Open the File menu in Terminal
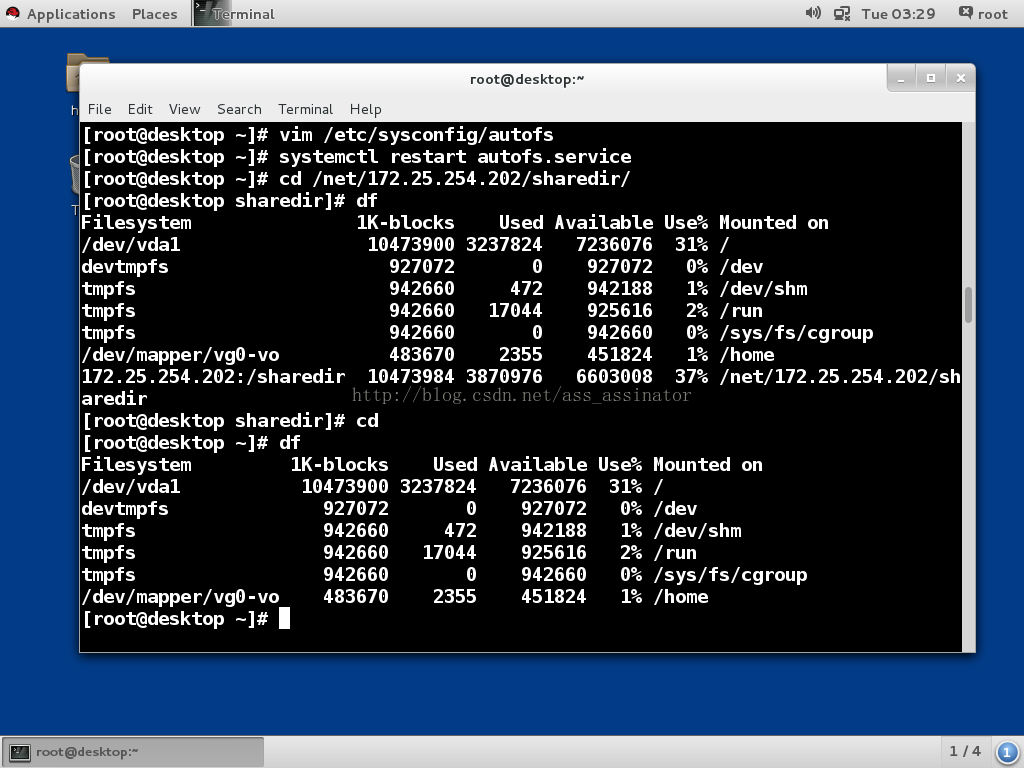Image resolution: width=1024 pixels, height=768 pixels. [x=99, y=109]
